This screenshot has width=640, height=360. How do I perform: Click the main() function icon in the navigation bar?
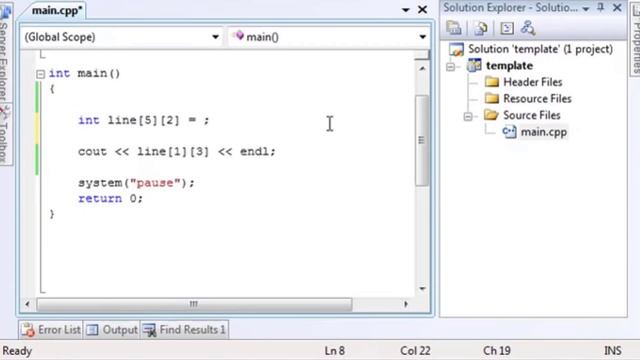(x=238, y=36)
